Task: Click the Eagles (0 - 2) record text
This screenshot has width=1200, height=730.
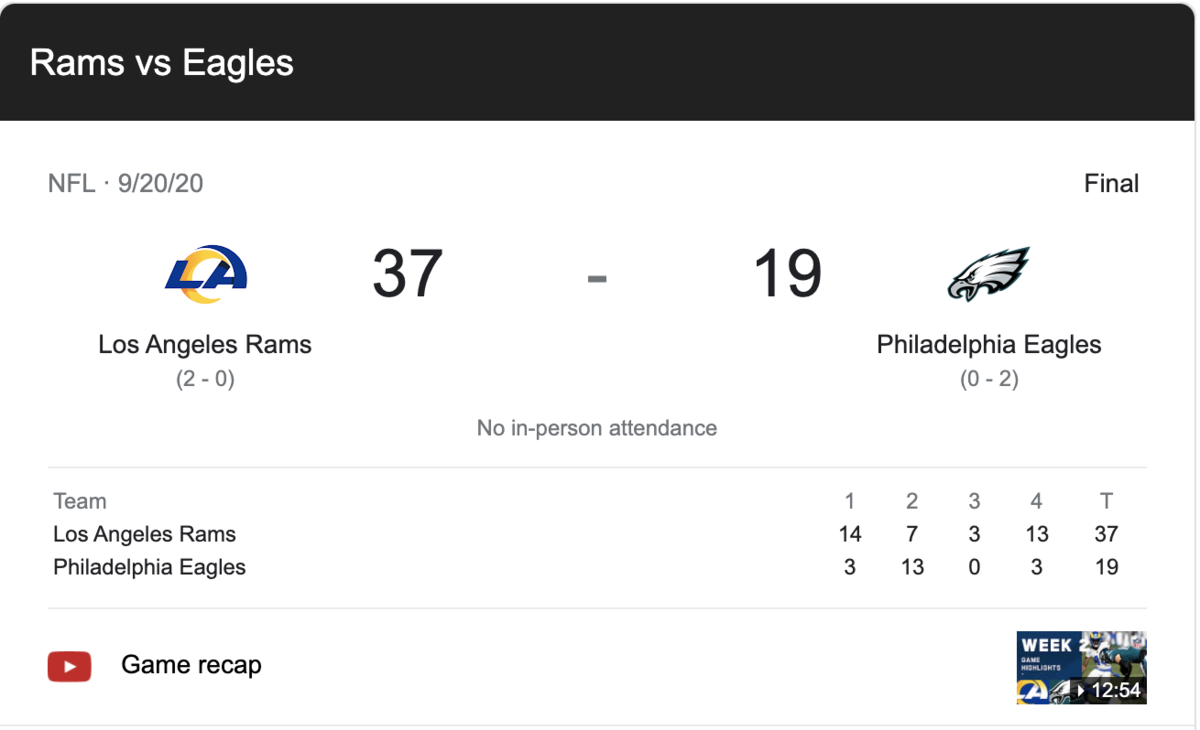Action: 989,379
